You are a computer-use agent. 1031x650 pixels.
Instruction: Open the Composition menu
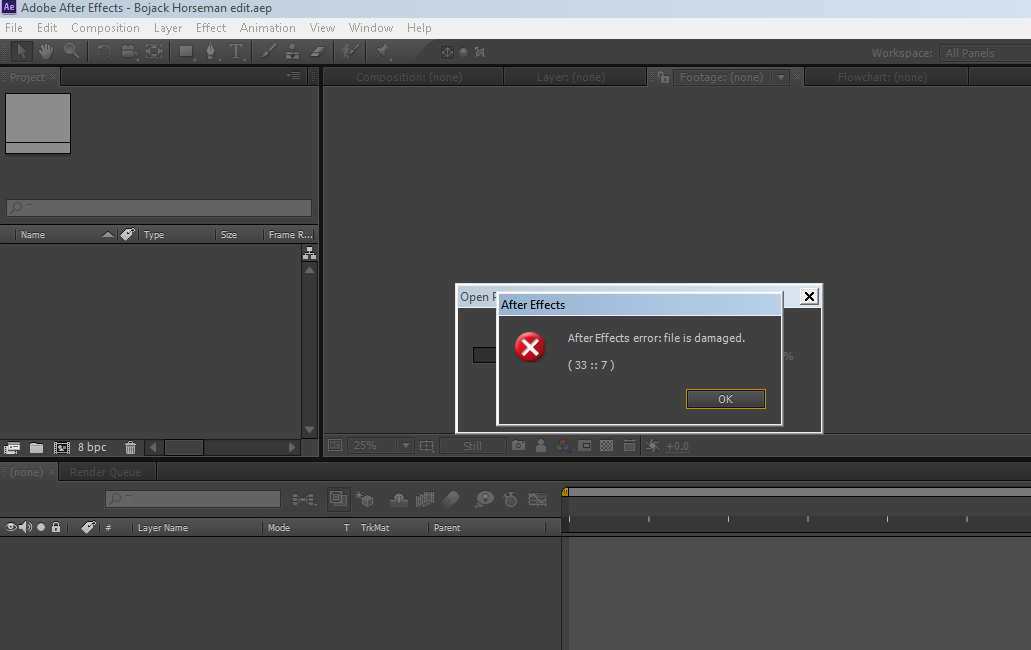tap(105, 27)
